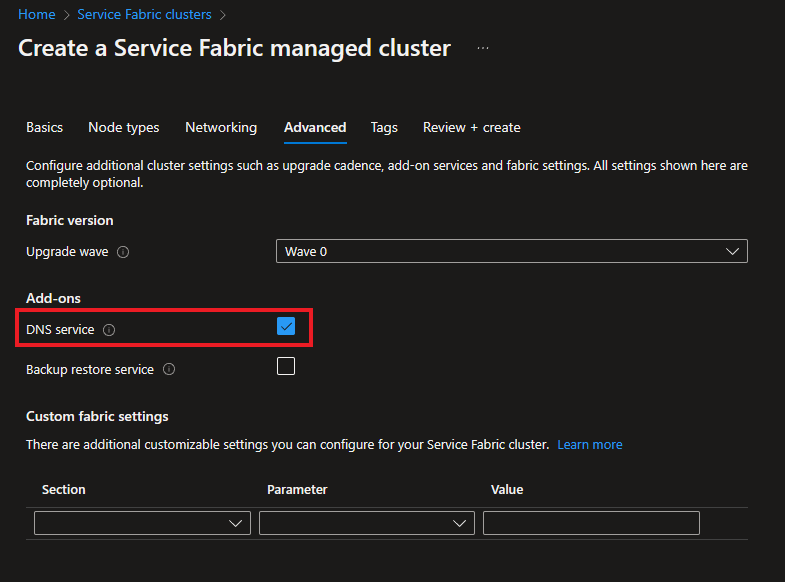Open the Review + create tab
Screen dimensions: 785x582
click(x=471, y=127)
